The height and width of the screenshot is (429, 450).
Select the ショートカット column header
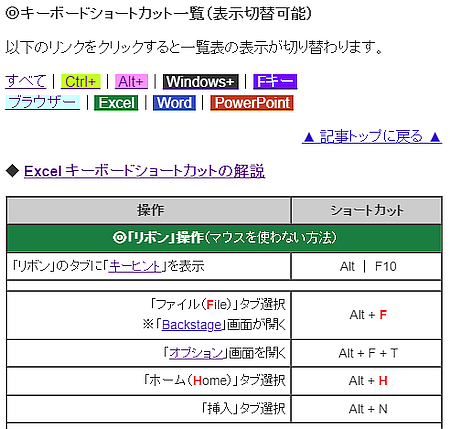(367, 210)
